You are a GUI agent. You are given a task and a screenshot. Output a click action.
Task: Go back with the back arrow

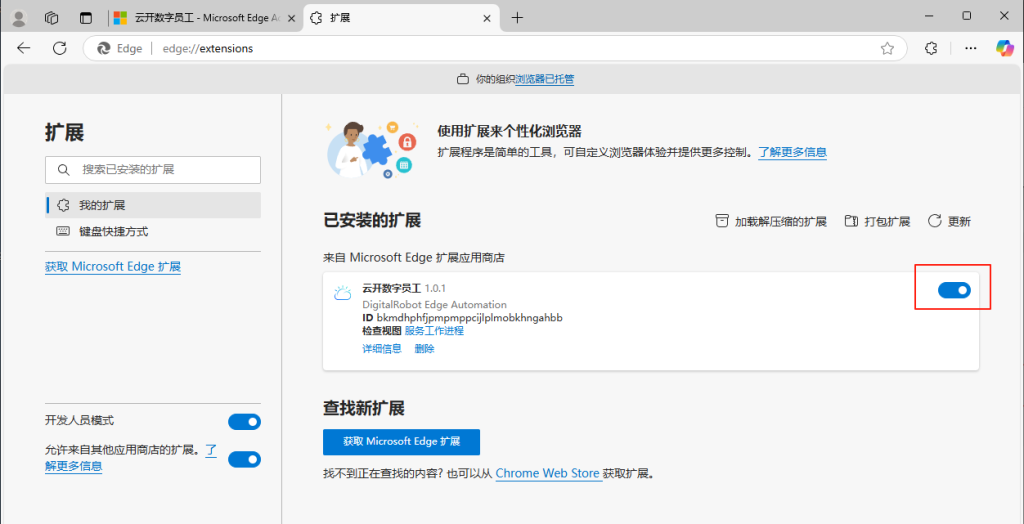coord(24,48)
